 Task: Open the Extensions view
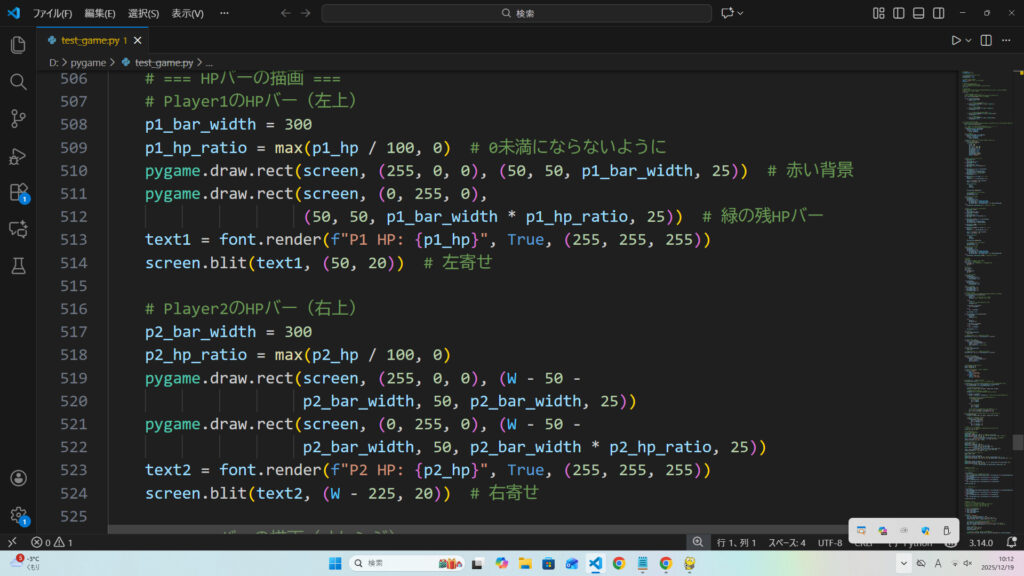18,192
